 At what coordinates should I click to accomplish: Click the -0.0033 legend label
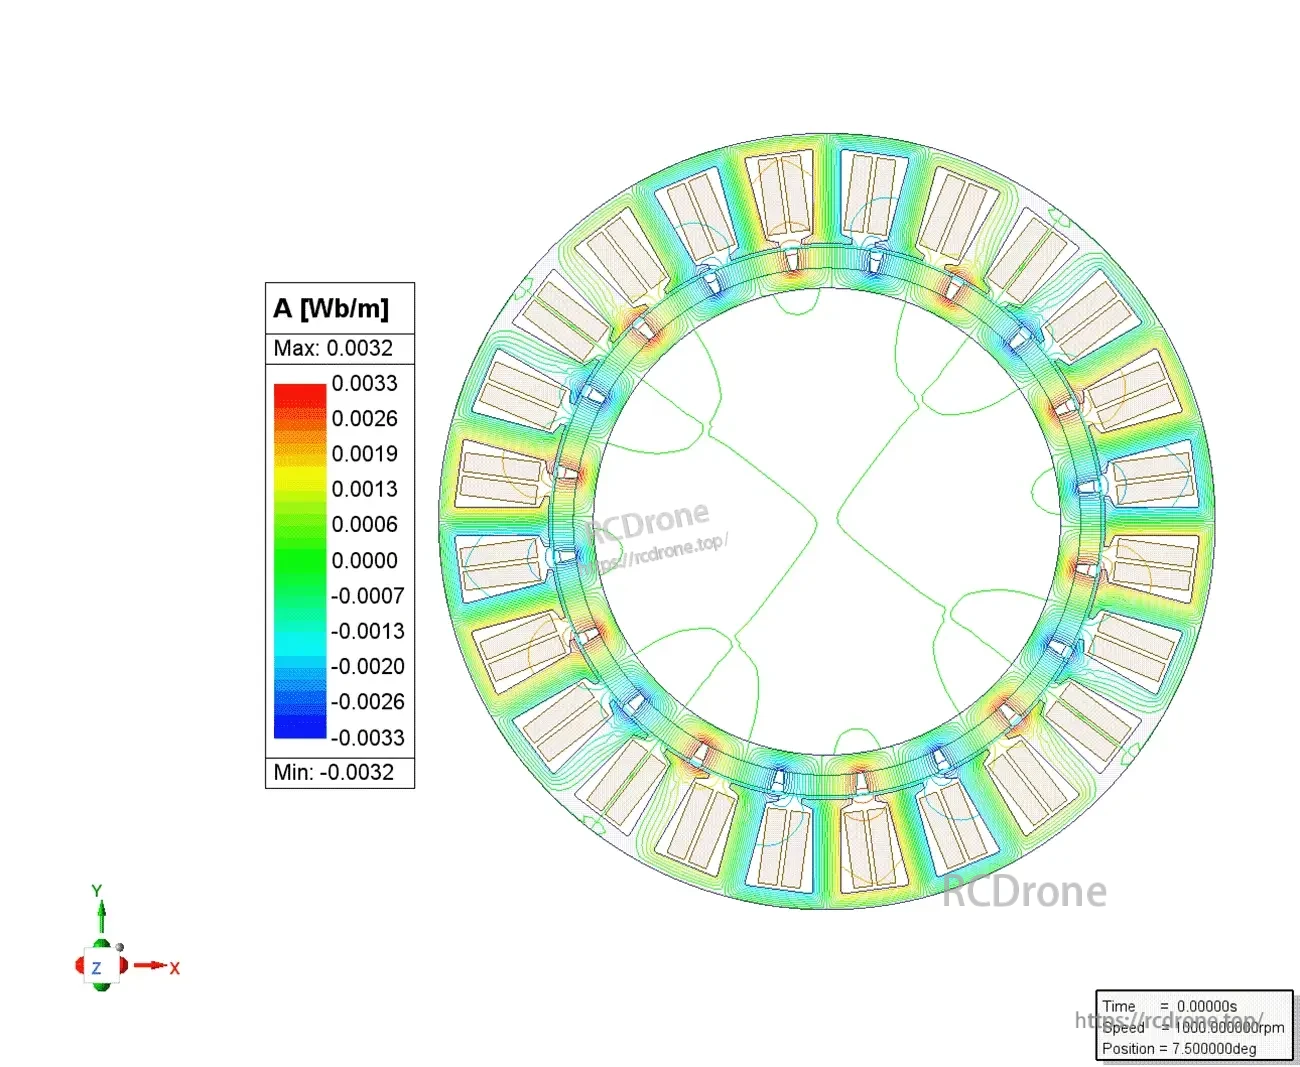368,738
